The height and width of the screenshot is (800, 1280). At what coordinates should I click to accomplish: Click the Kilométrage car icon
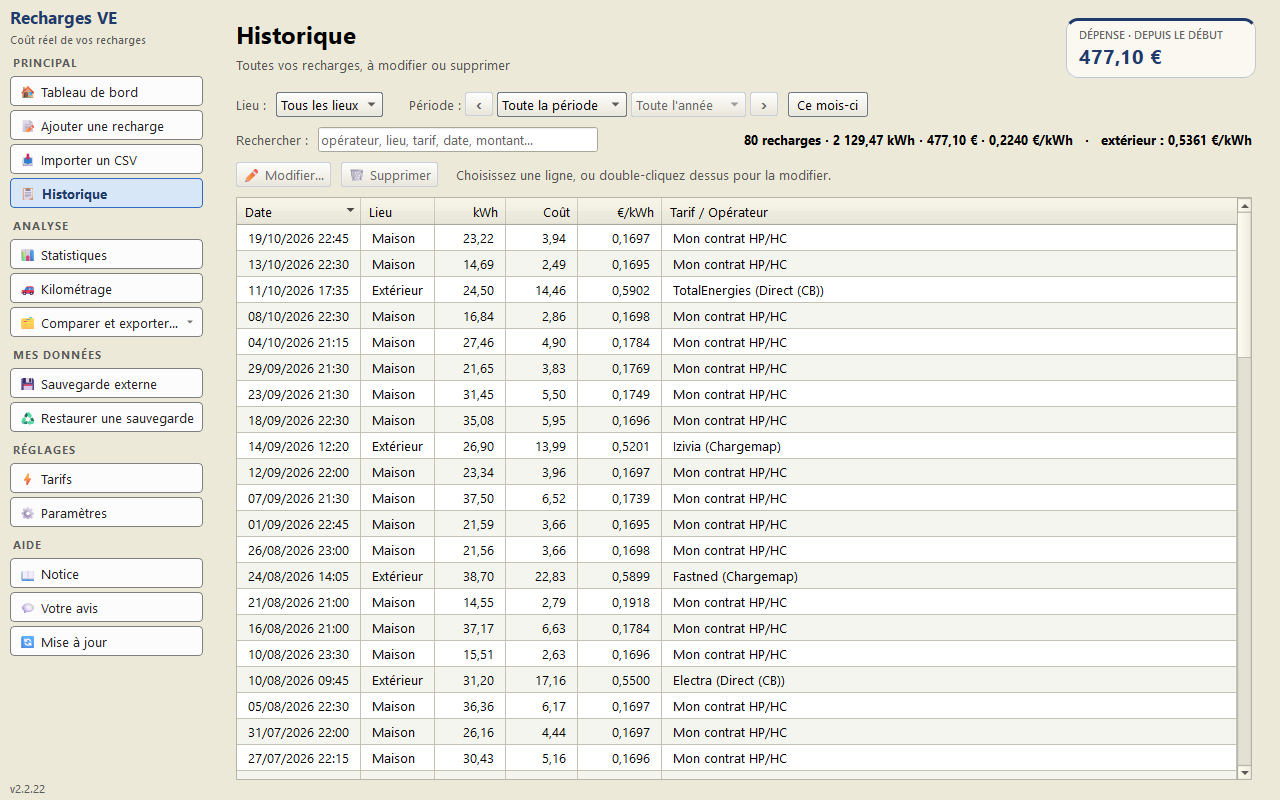[x=28, y=289]
